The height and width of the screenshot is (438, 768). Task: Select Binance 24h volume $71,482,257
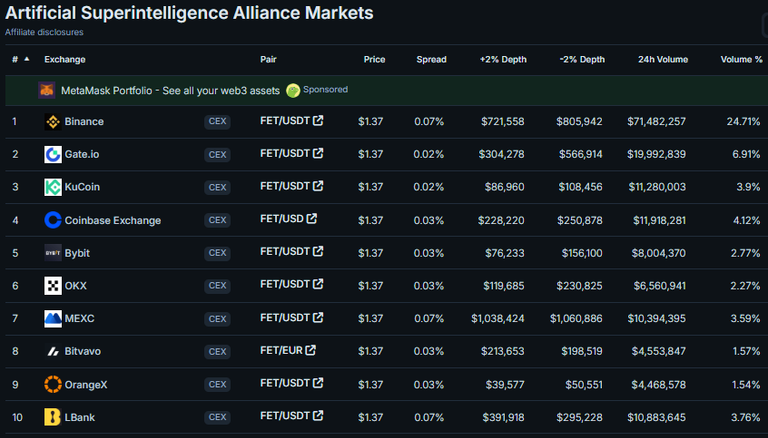(656, 122)
